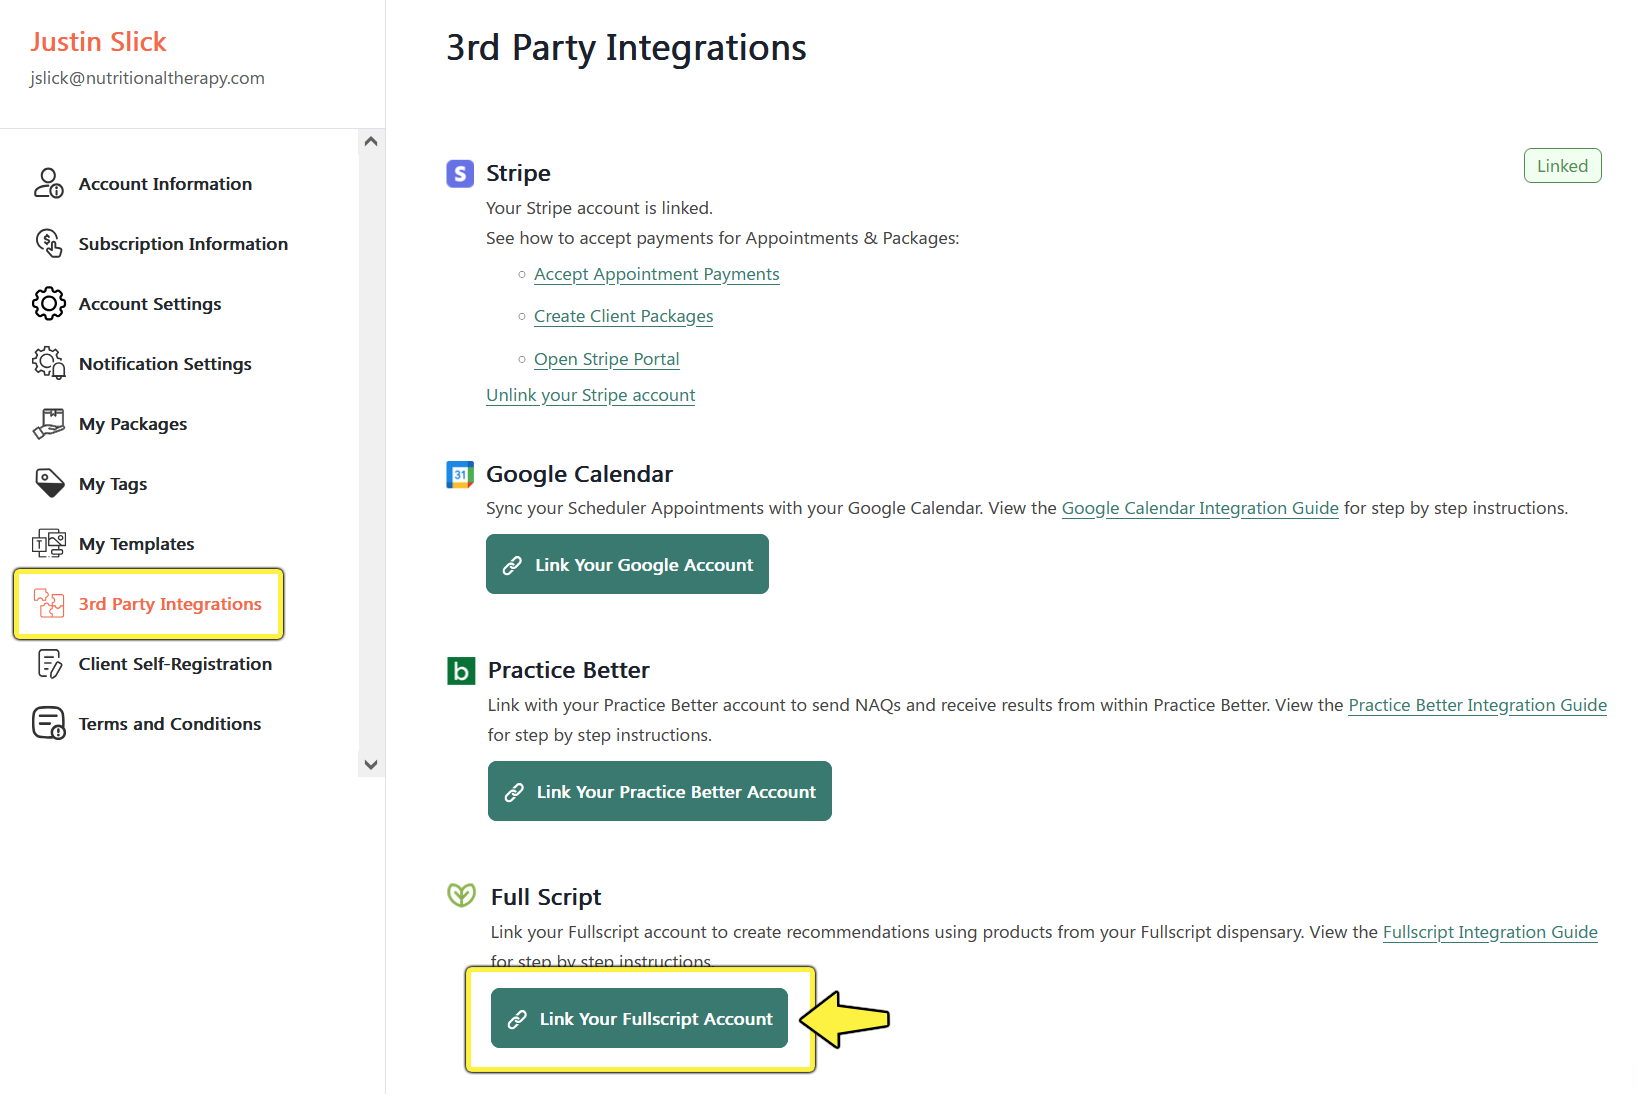The height and width of the screenshot is (1094, 1638).
Task: Click chain icon in Google Account button
Action: coord(512,565)
